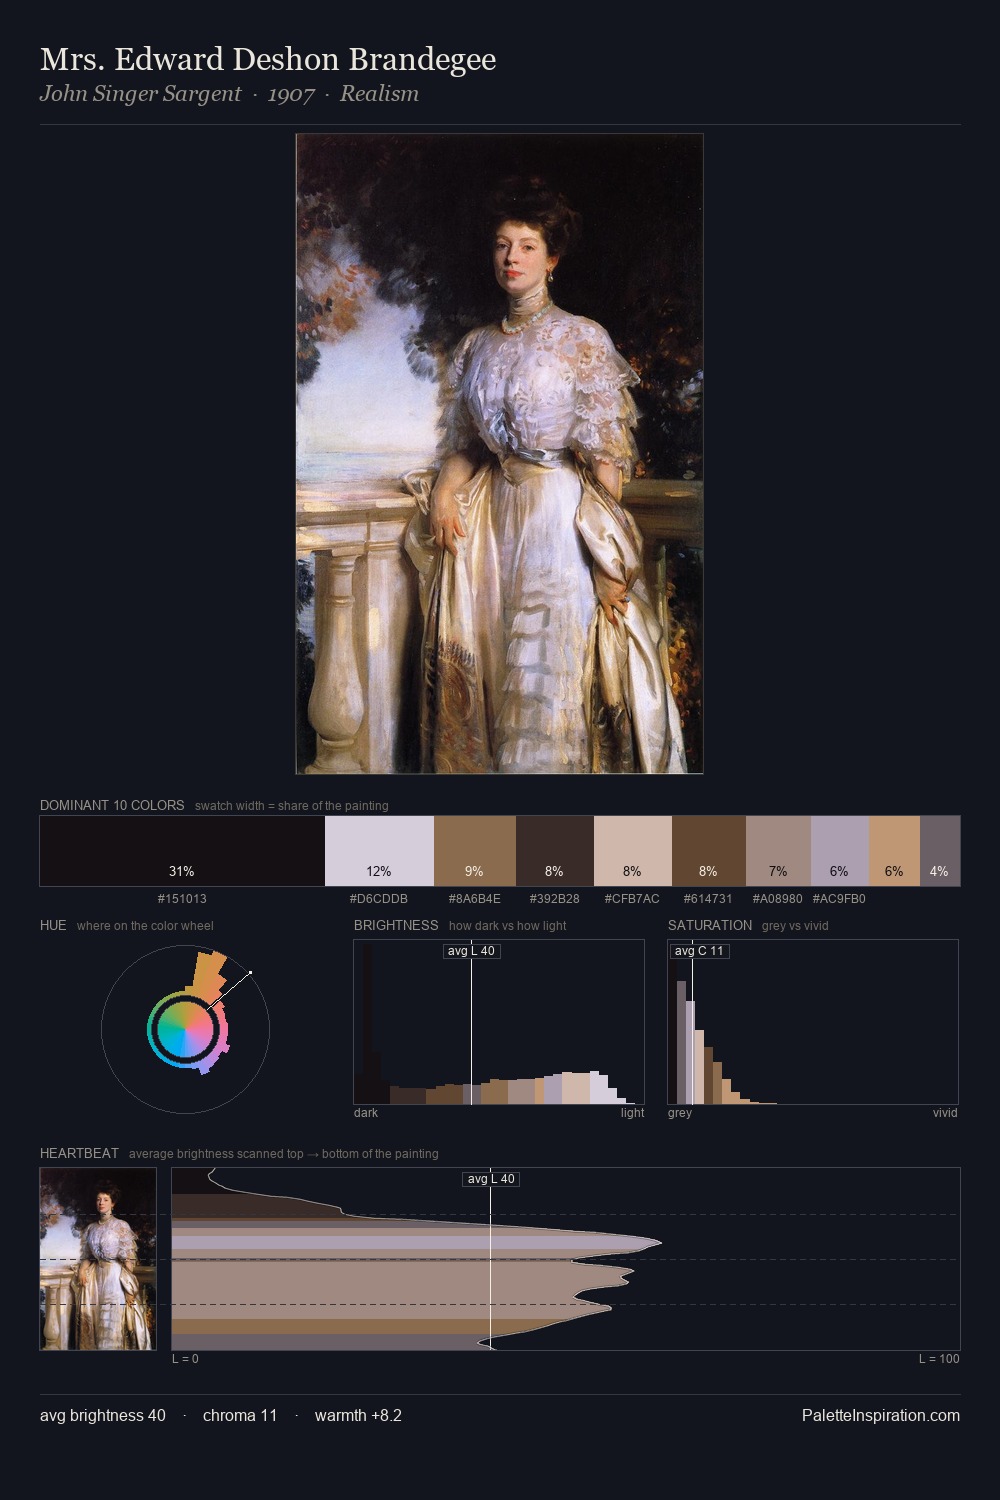Click the L = 100 axis label
The height and width of the screenshot is (1500, 1000).
939,1359
